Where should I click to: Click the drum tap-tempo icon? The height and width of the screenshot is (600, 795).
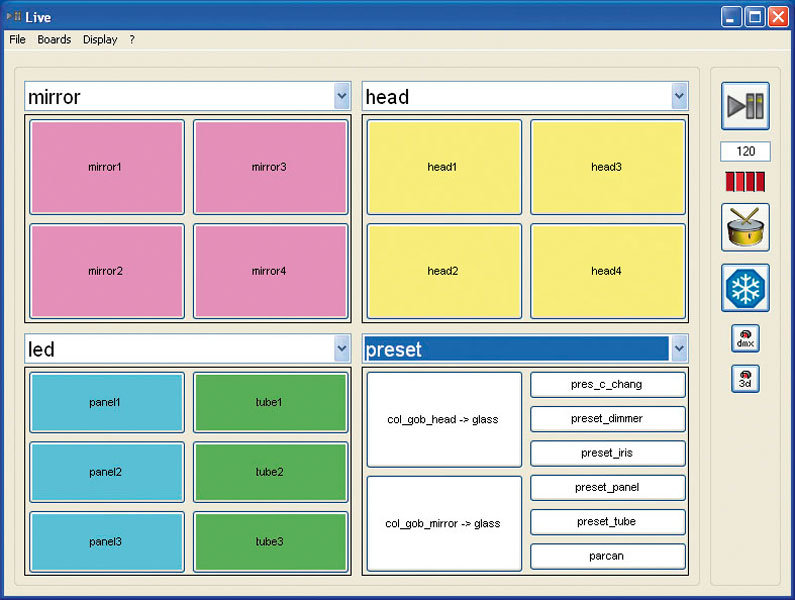pyautogui.click(x=745, y=228)
